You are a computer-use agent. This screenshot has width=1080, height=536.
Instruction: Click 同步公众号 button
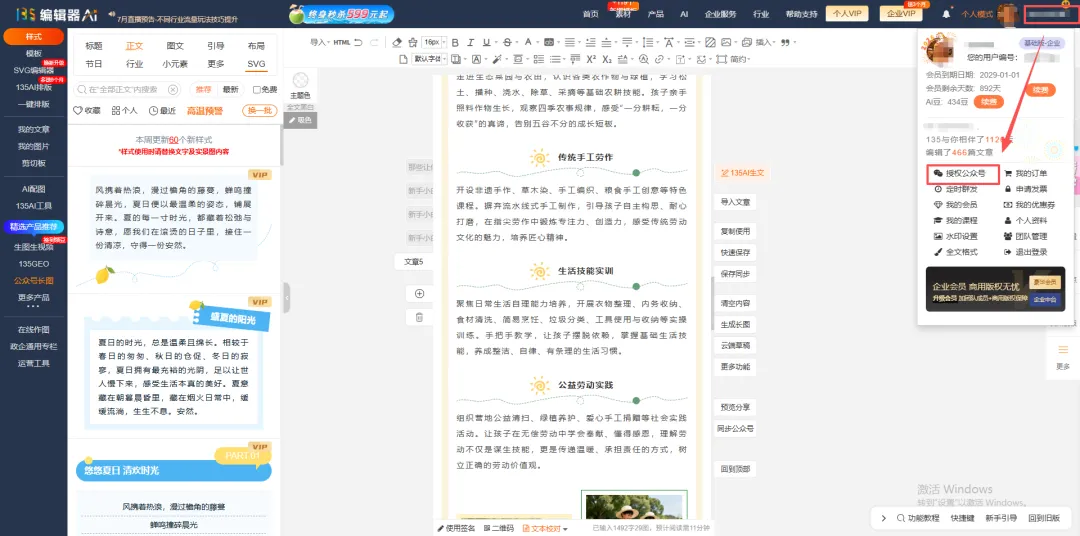[x=735, y=428]
